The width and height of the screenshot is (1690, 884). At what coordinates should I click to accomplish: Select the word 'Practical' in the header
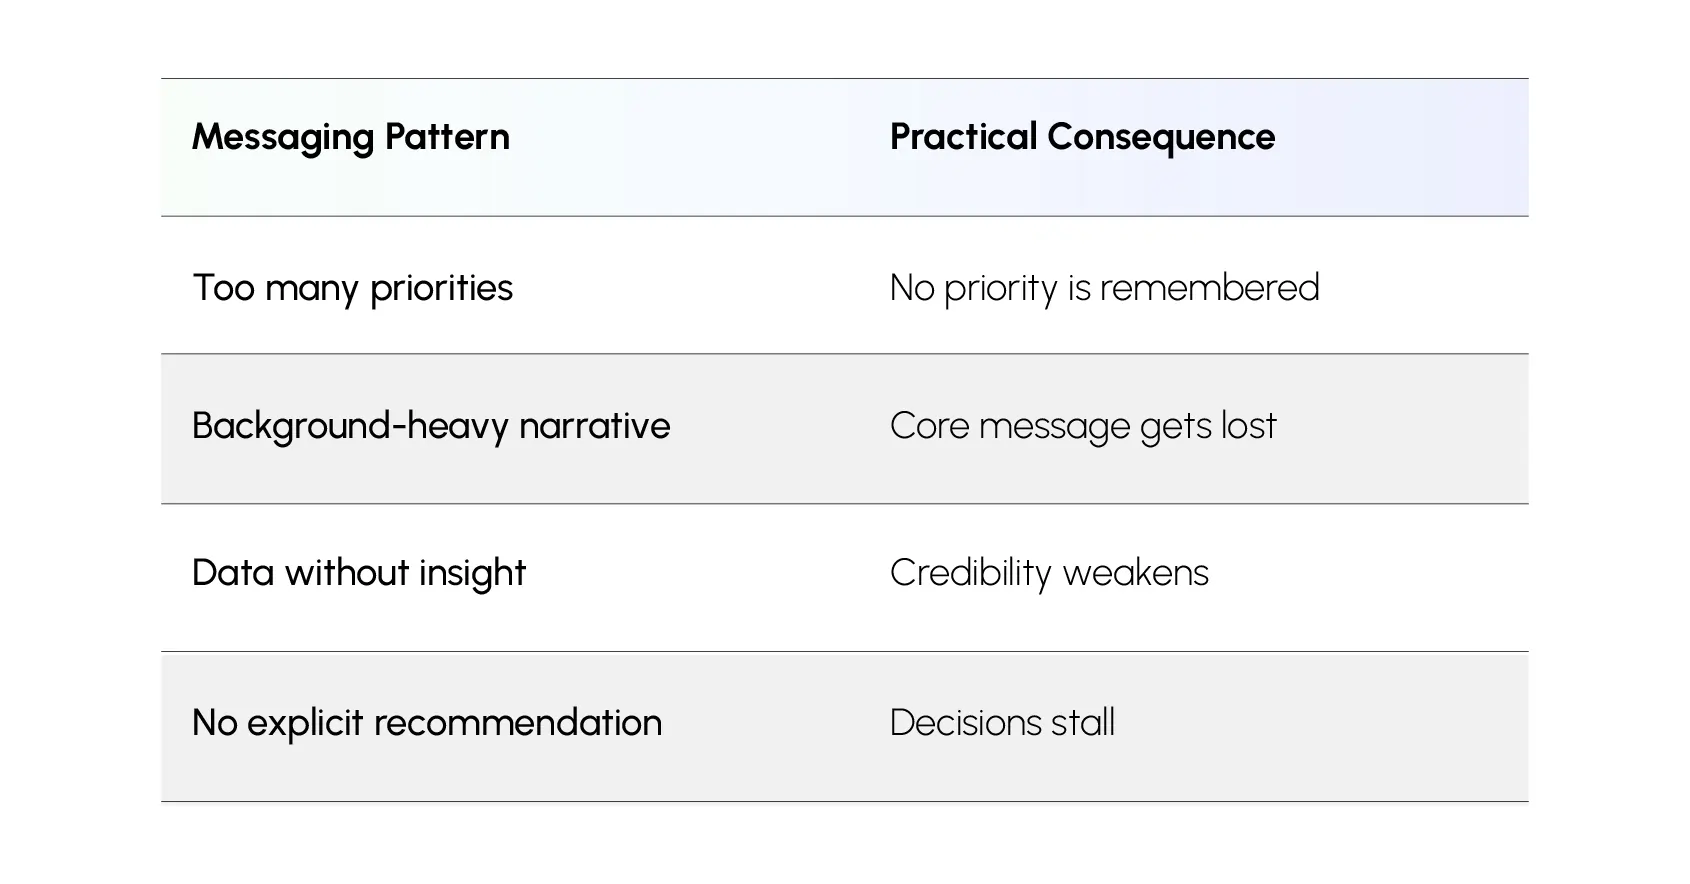[963, 137]
